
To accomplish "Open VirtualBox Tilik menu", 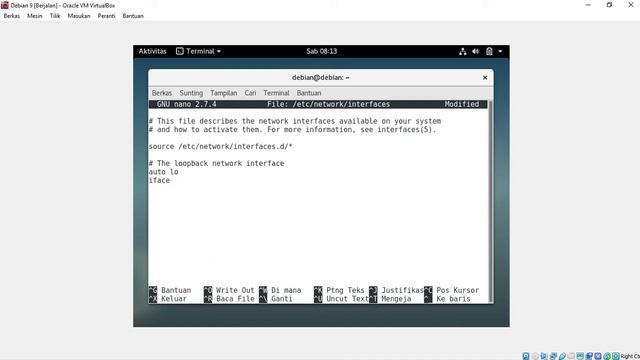I will (55, 16).
